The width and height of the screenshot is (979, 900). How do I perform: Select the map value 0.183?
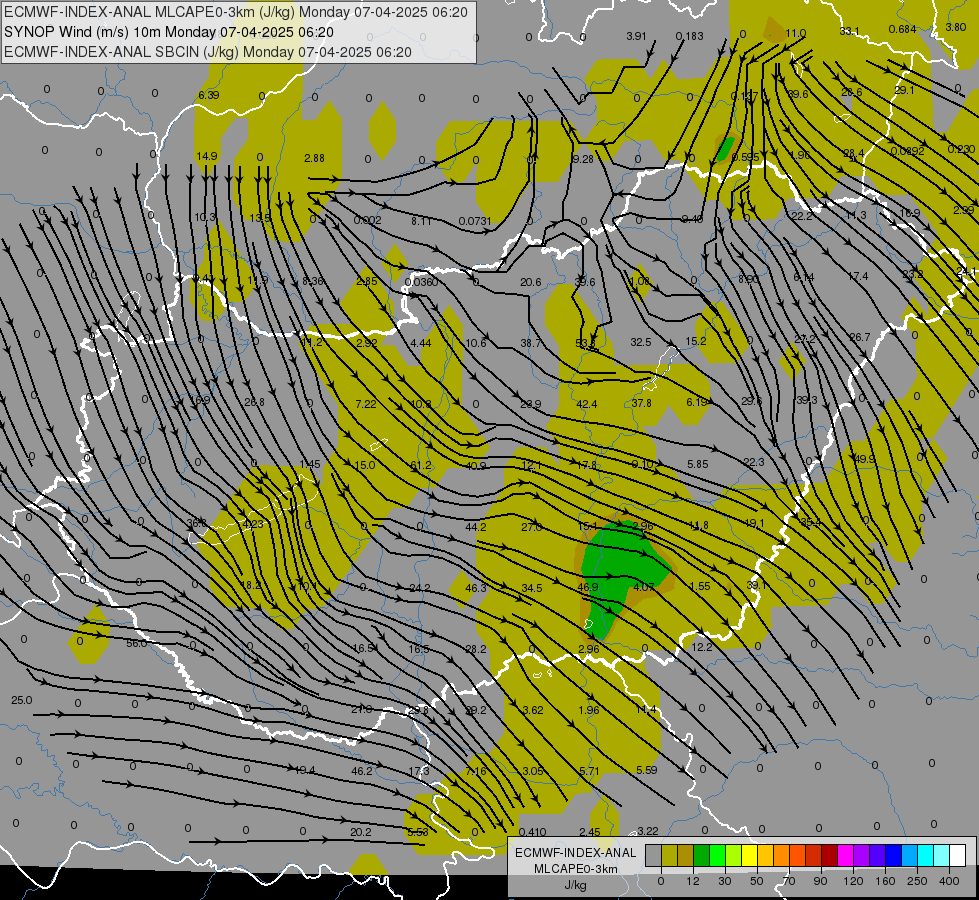pyautogui.click(x=689, y=36)
